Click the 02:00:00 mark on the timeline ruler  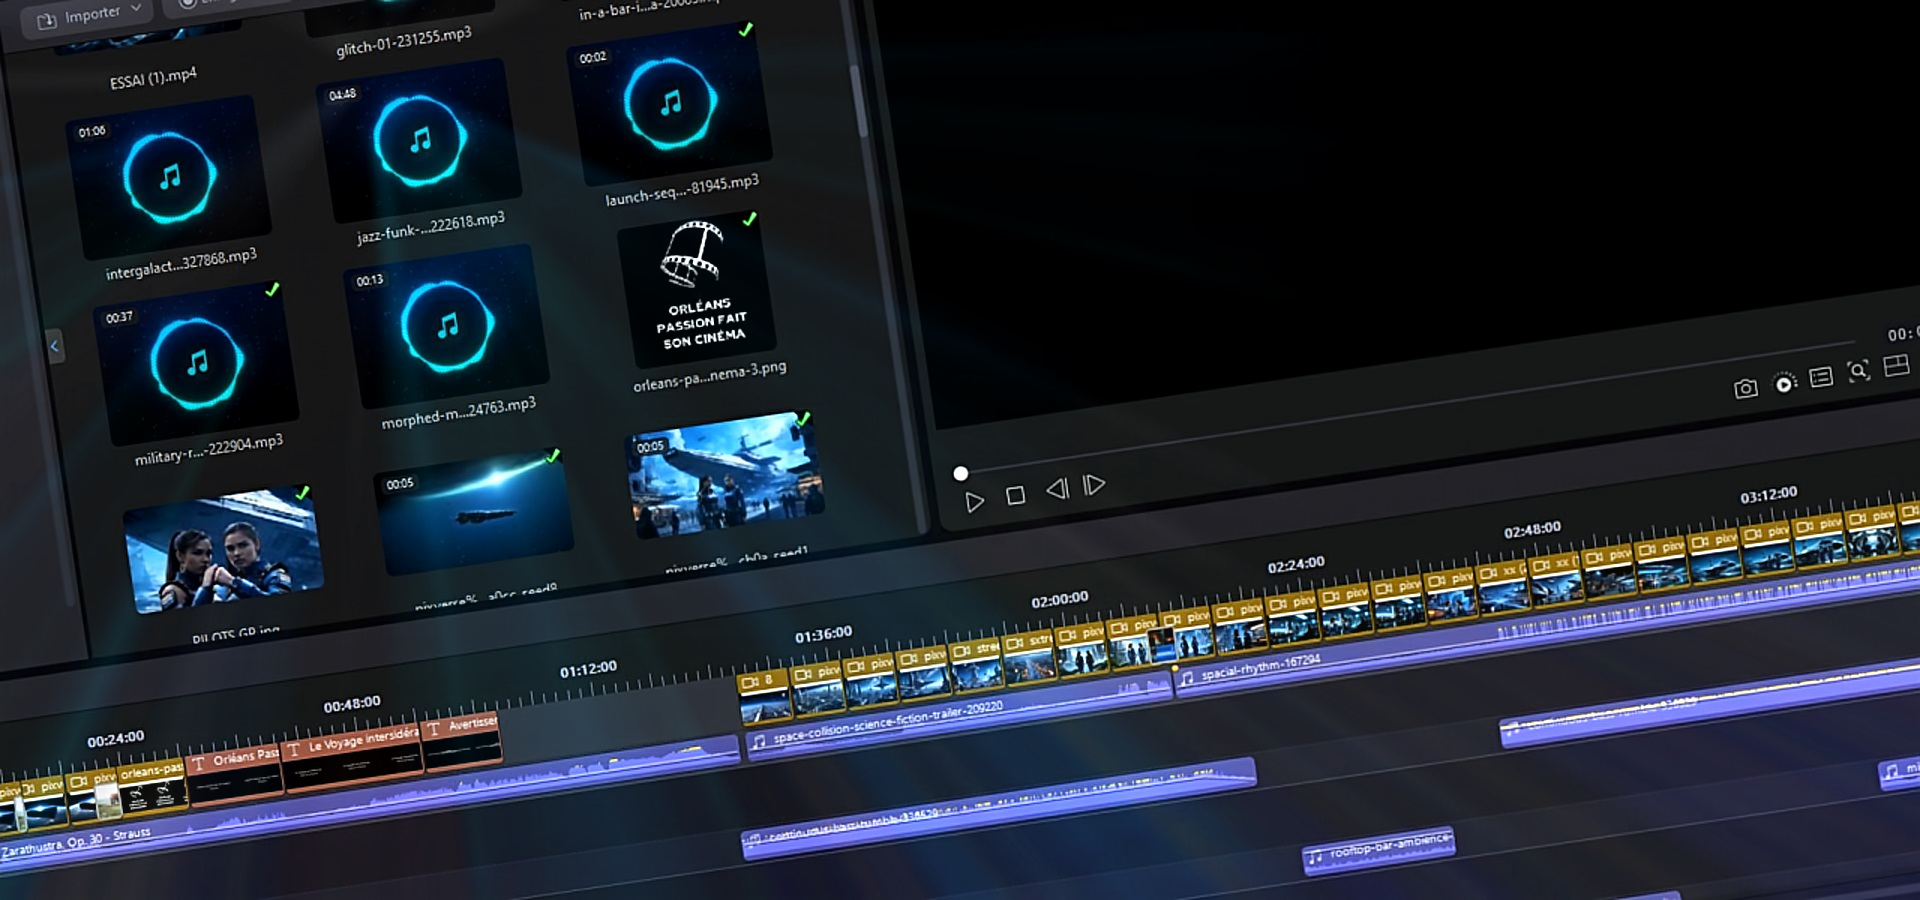pyautogui.click(x=1059, y=599)
